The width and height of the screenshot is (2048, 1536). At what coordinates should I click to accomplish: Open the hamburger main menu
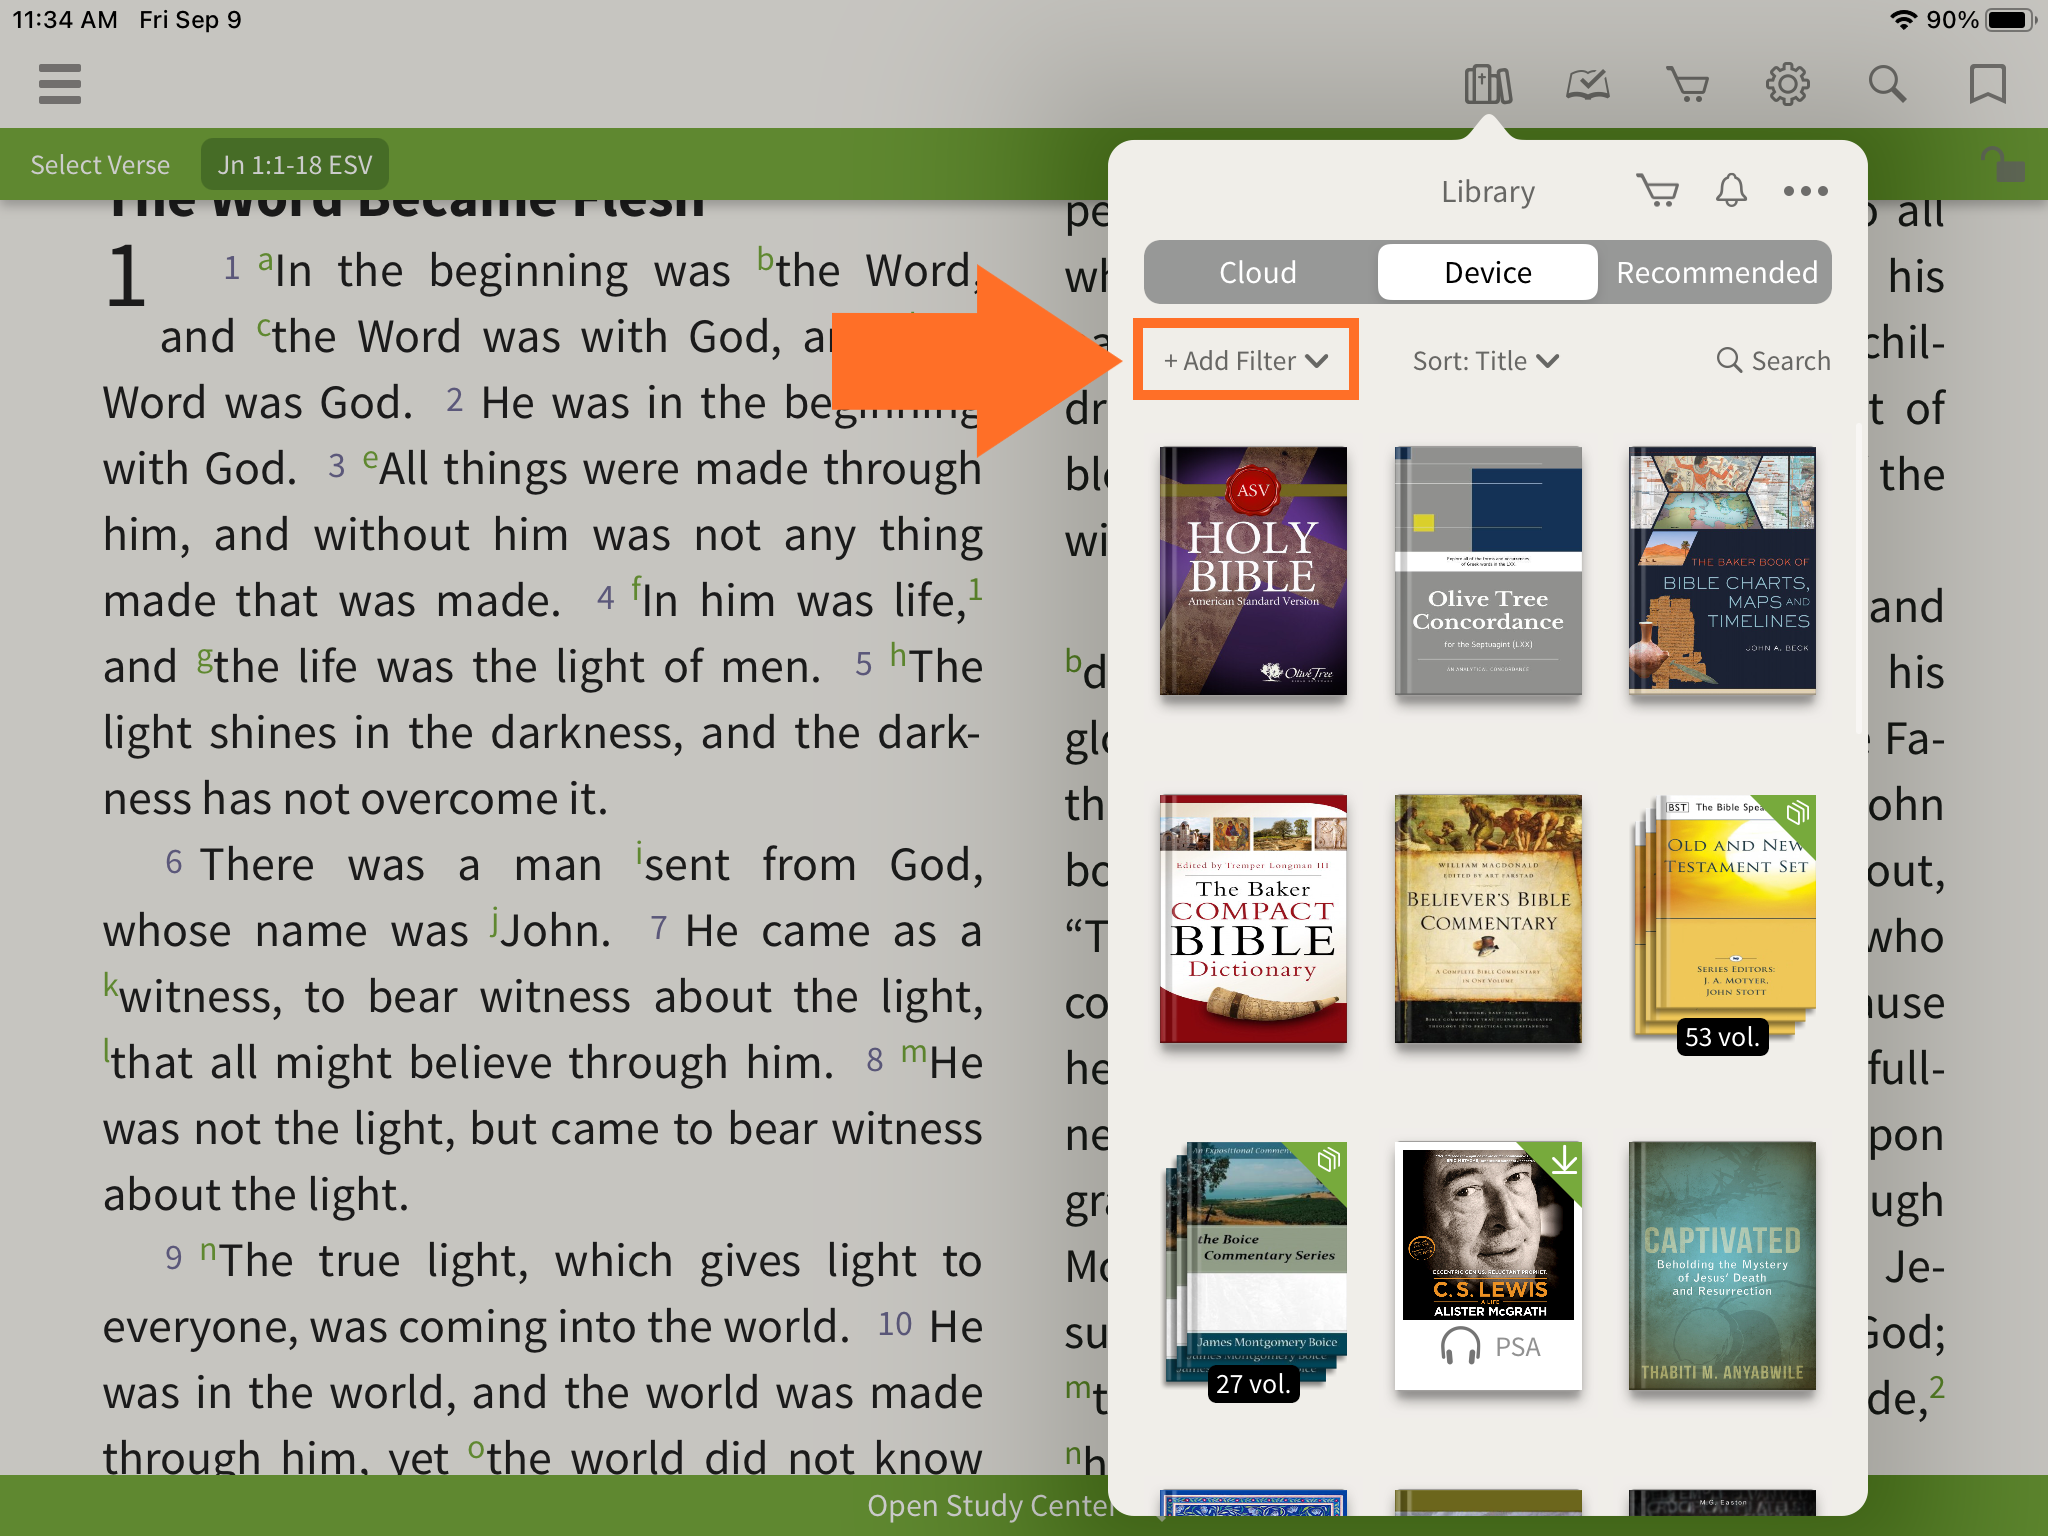pos(60,84)
